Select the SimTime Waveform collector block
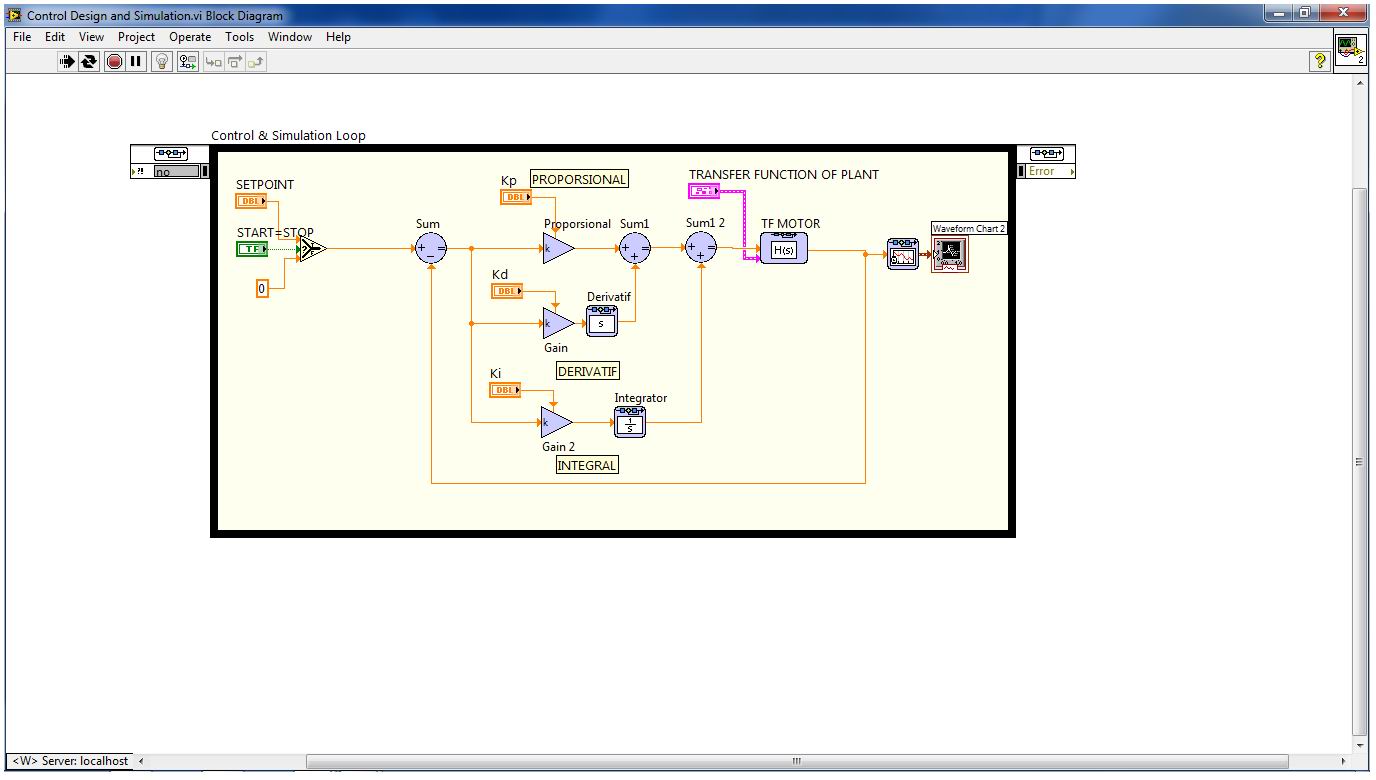This screenshot has height=780, width=1376. pyautogui.click(x=903, y=254)
